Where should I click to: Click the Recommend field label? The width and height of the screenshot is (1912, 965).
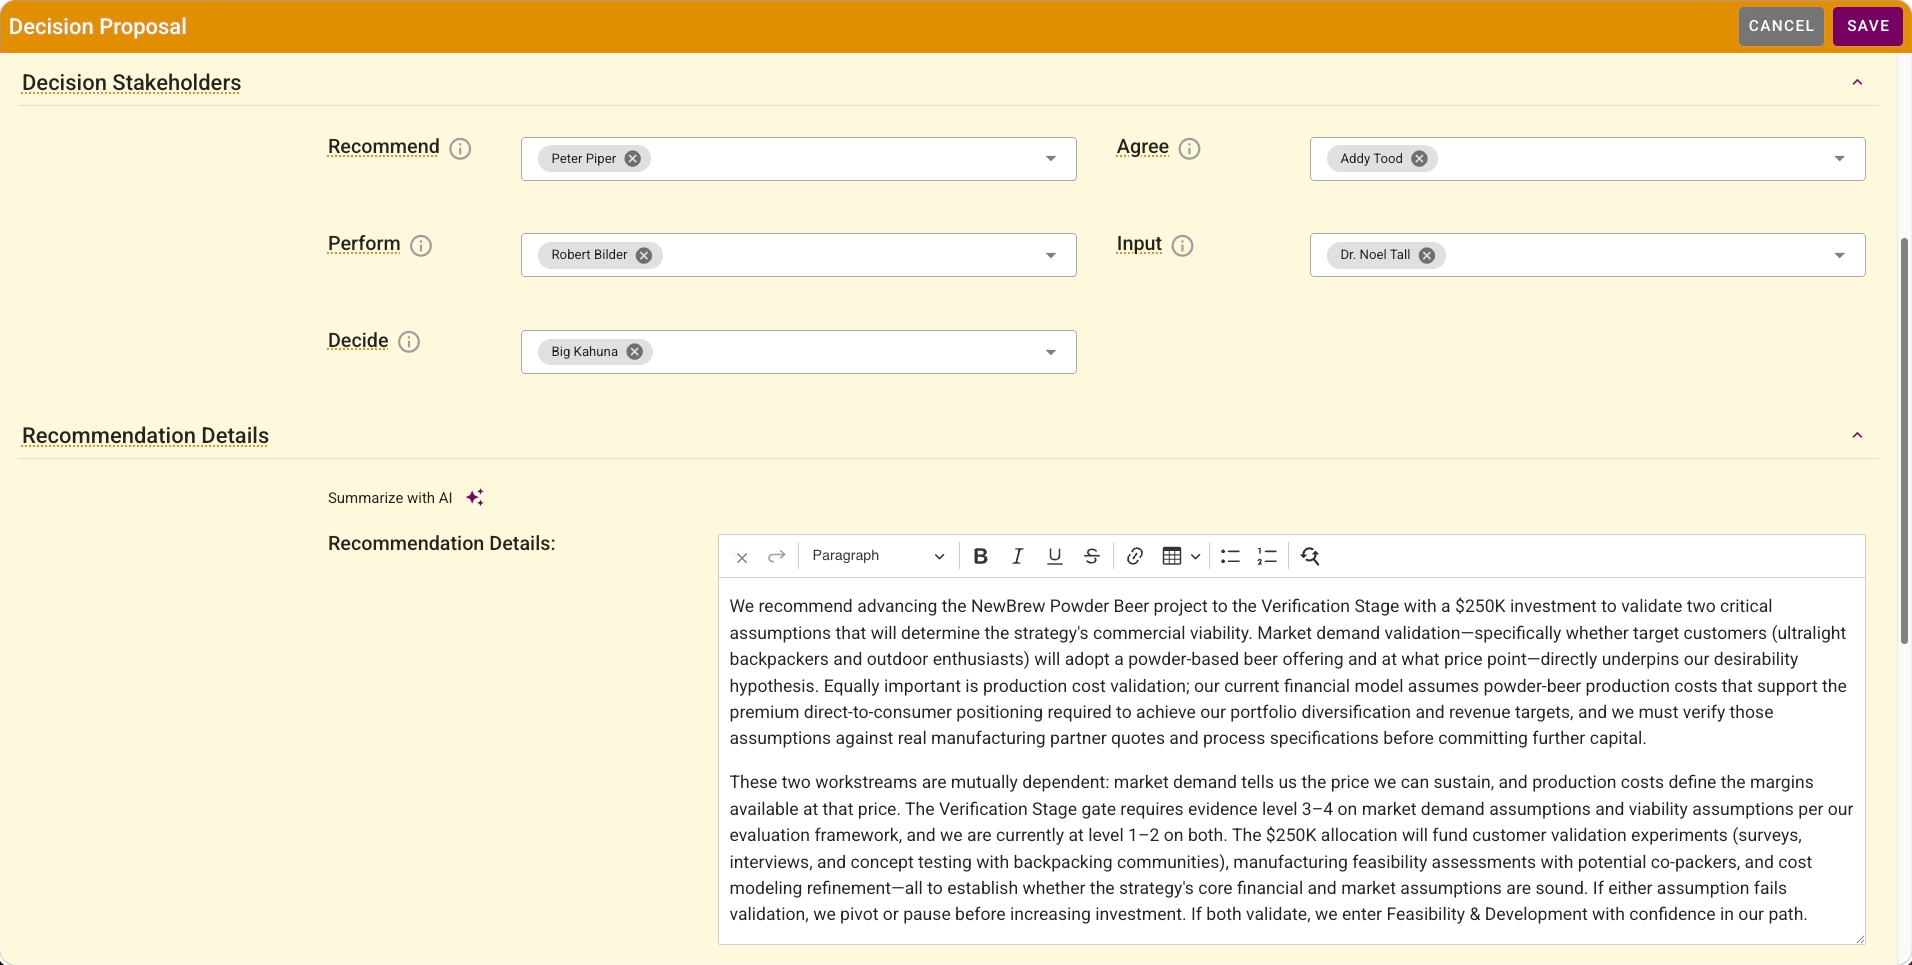click(384, 147)
